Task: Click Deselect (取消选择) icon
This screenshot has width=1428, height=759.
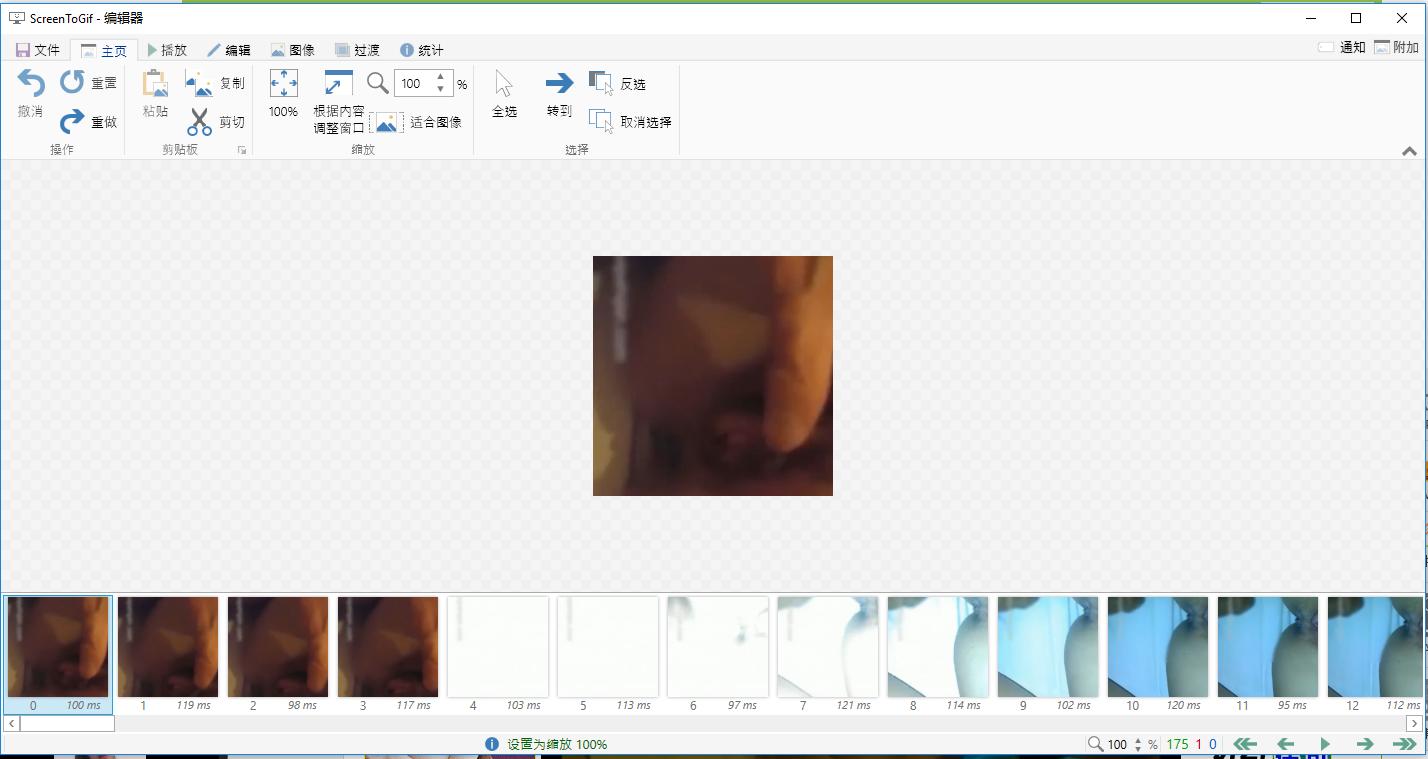Action: point(601,121)
